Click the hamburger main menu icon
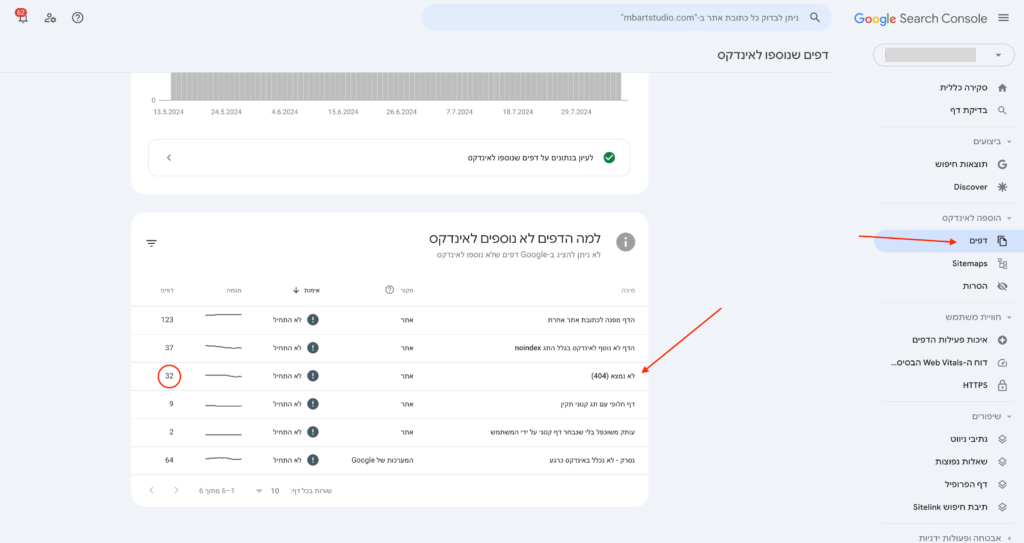Image resolution: width=1024 pixels, height=543 pixels. point(1003,18)
